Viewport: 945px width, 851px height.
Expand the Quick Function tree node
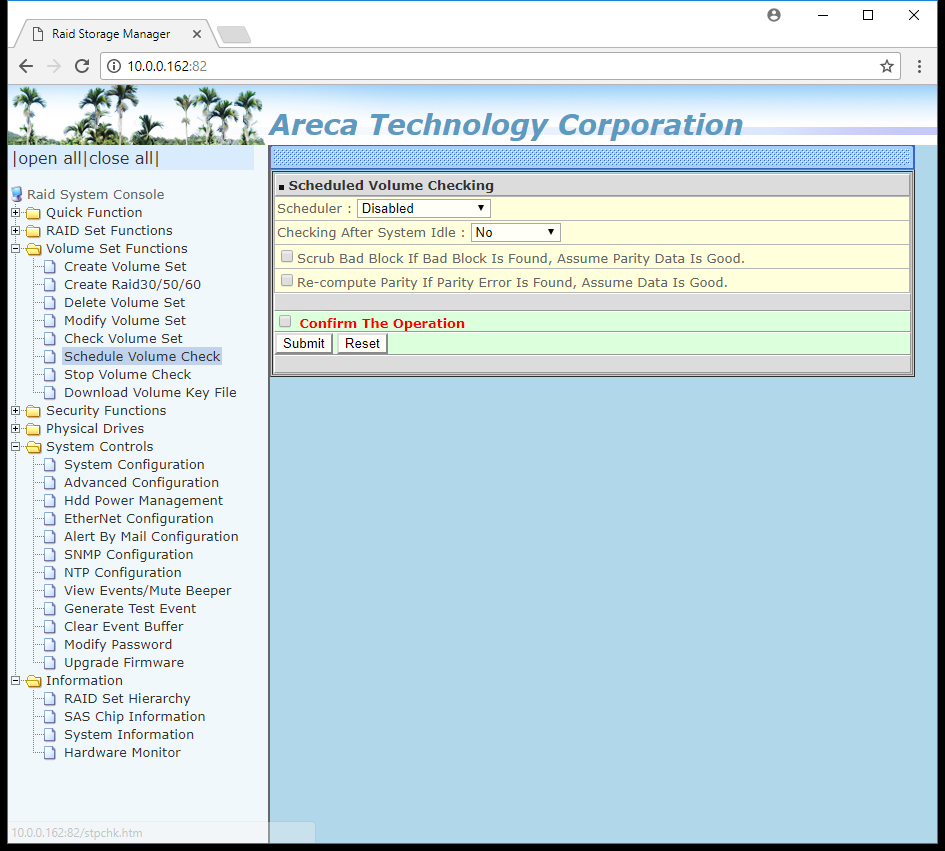coord(16,213)
